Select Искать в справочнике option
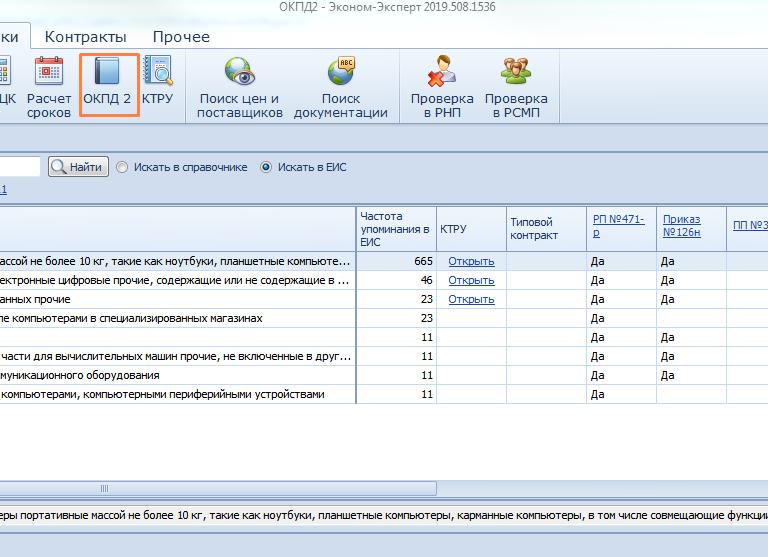768x557 pixels. (x=182, y=168)
